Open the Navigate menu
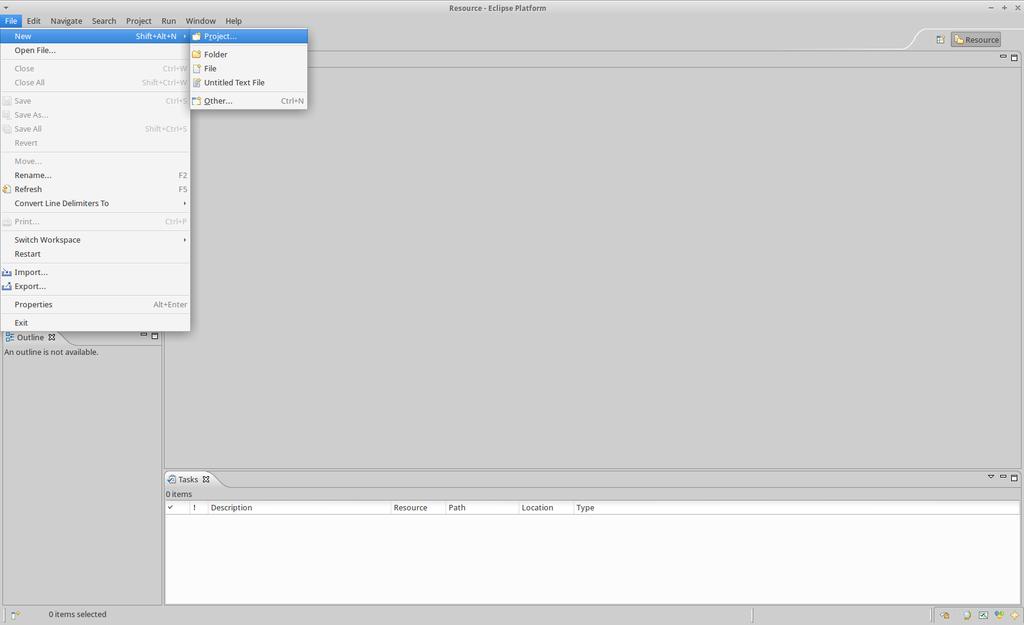Image resolution: width=1024 pixels, height=625 pixels. tap(66, 21)
